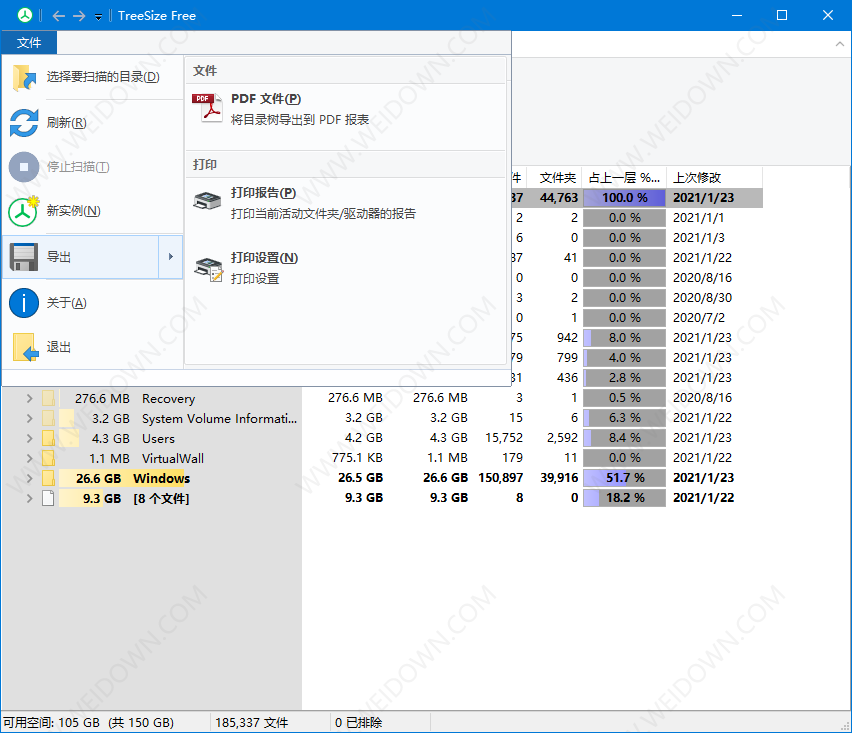This screenshot has width=852, height=733.
Task: Click the 18.2 % percent bar
Action: (x=624, y=498)
